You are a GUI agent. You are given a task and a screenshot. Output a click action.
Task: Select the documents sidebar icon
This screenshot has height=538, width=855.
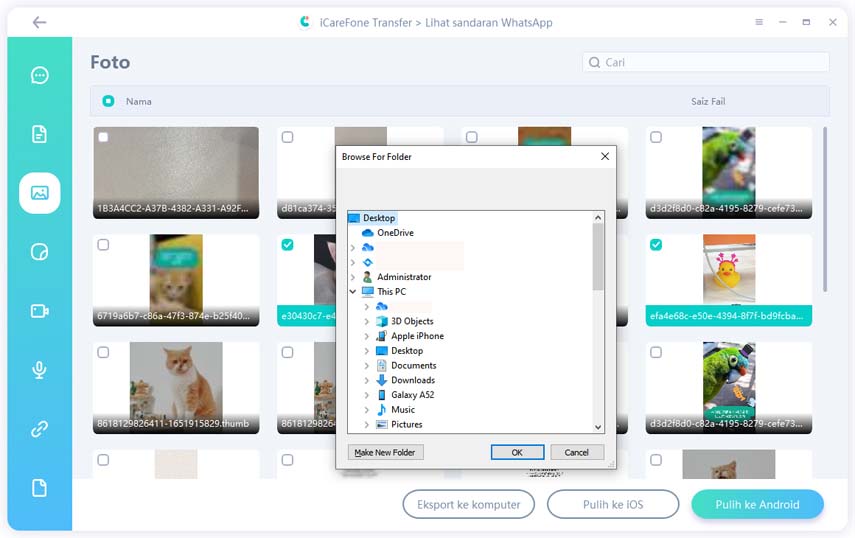coord(39,134)
